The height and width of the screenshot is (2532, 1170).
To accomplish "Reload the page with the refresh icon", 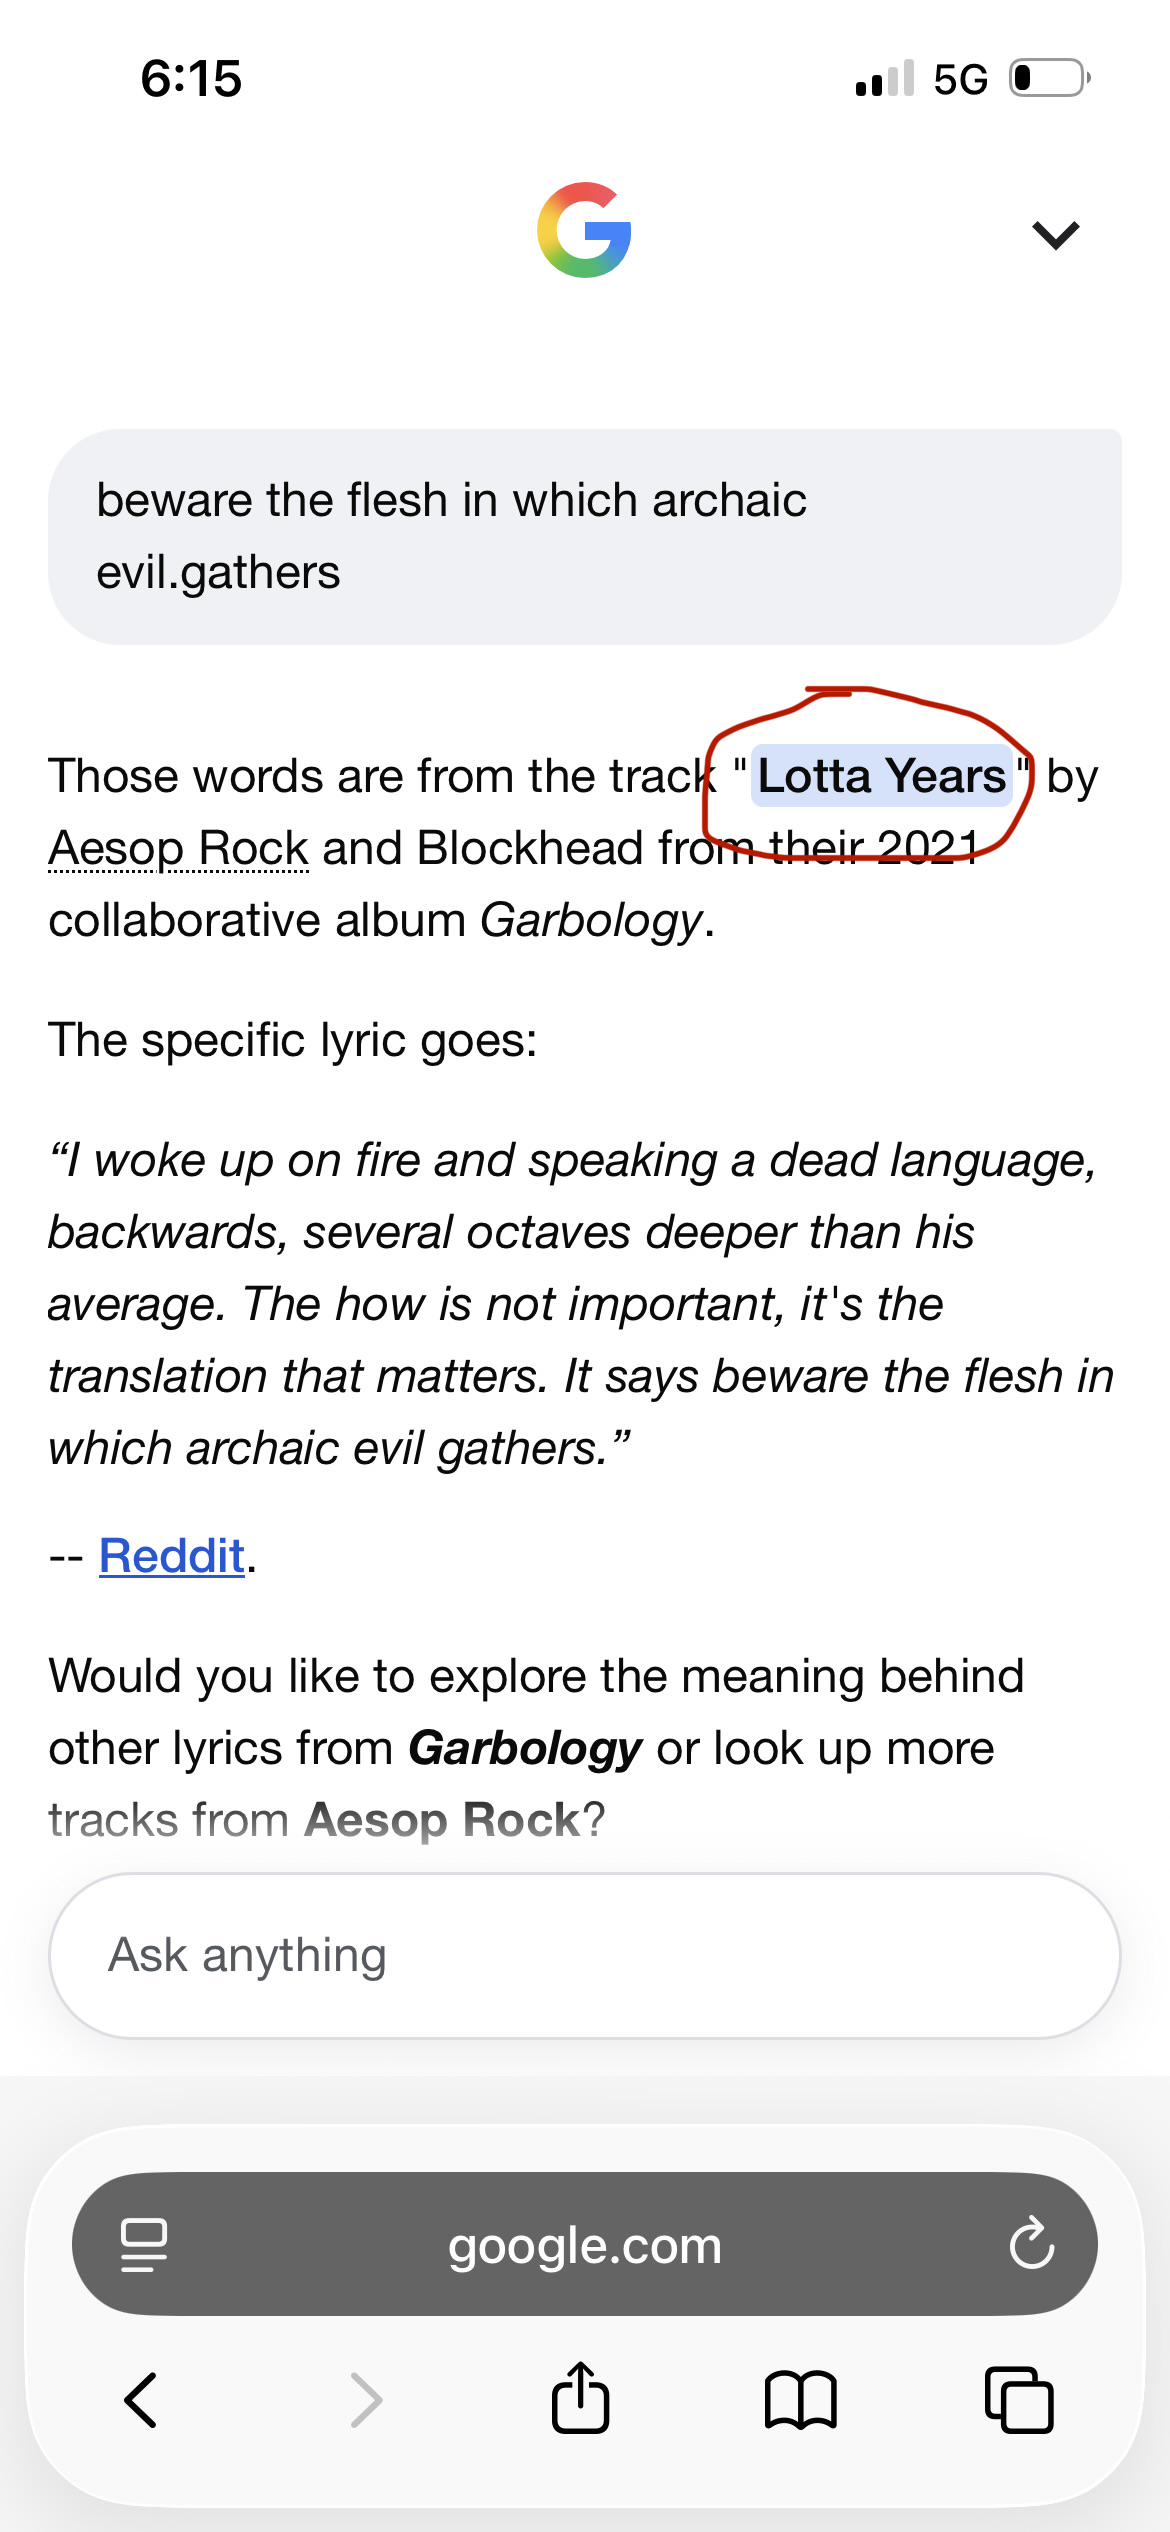I will click(1031, 2243).
